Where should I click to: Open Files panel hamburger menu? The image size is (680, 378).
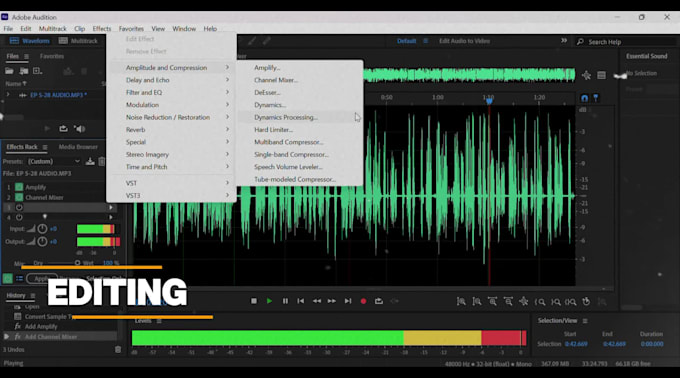click(x=26, y=56)
